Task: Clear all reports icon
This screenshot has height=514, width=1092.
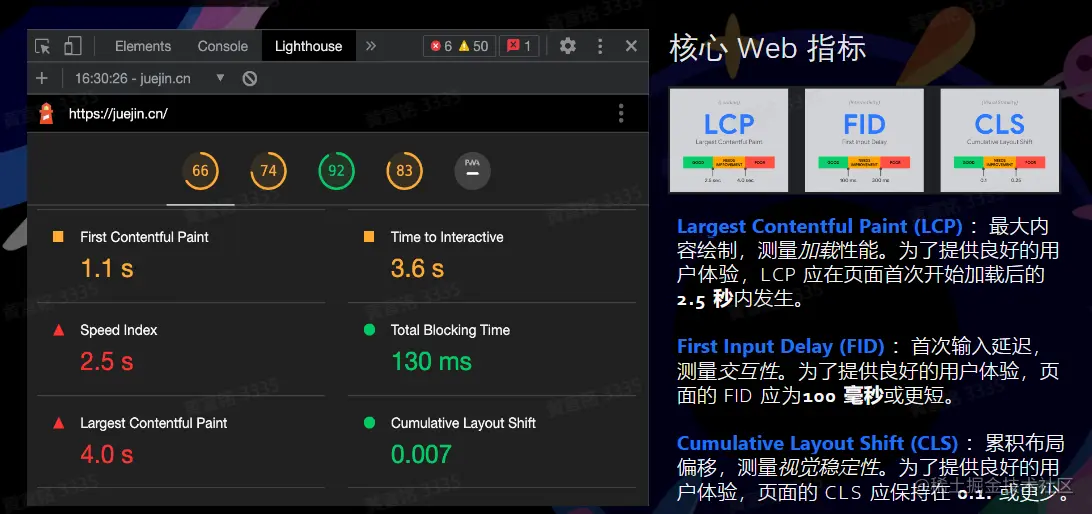Action: (x=250, y=79)
